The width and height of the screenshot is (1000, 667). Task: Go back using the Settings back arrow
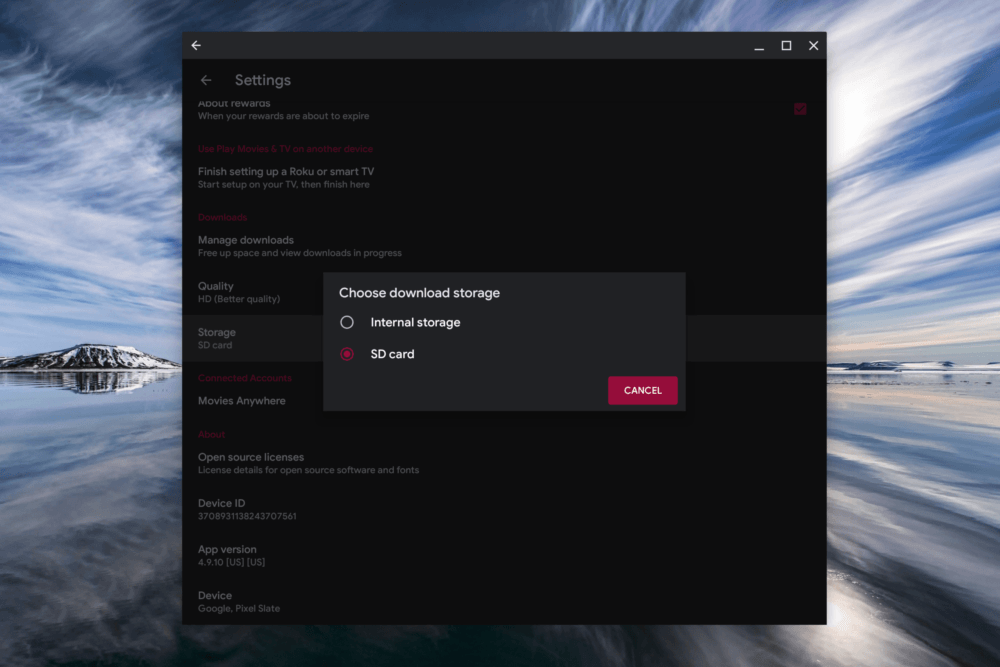206,80
